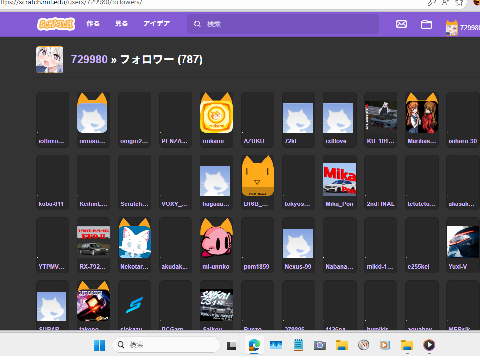
Task: Open Task View on the taskbar
Action: coord(231,345)
